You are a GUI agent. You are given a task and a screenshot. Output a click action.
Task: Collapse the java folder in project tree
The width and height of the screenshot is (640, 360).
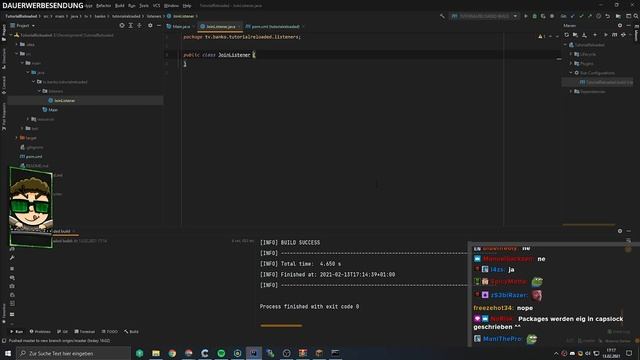(28, 72)
